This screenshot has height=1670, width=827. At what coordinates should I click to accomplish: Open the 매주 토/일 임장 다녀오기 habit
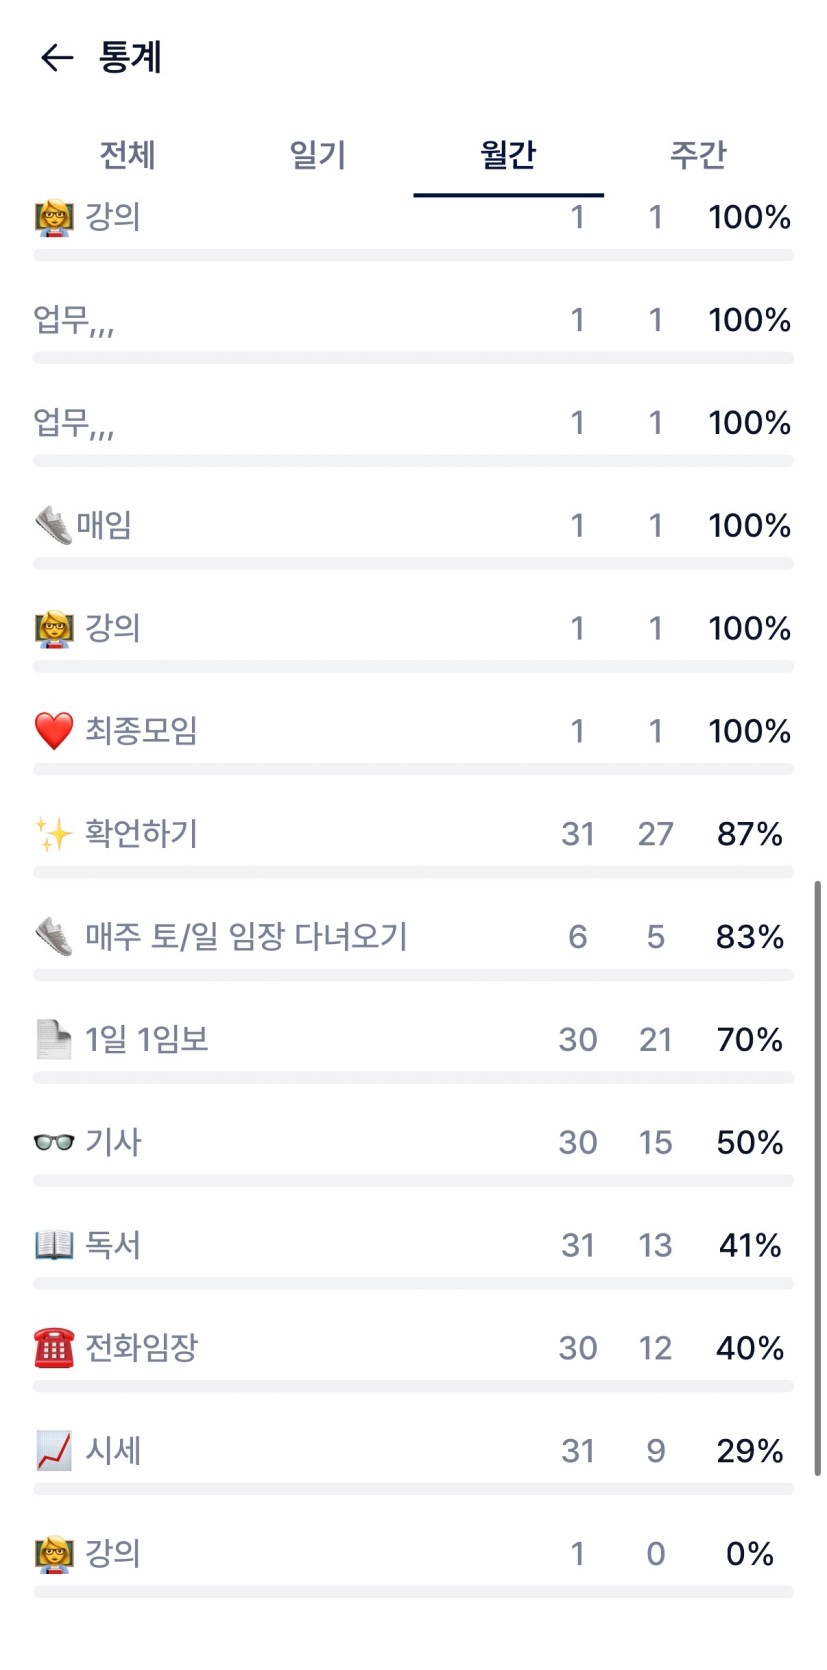(x=246, y=937)
